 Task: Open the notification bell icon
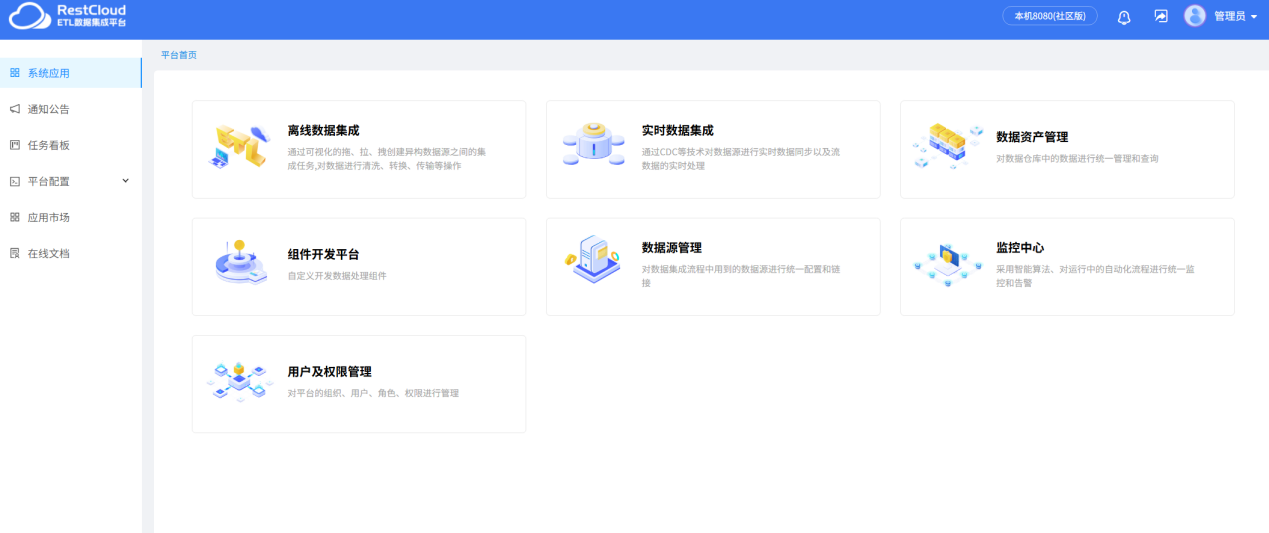tap(1124, 17)
